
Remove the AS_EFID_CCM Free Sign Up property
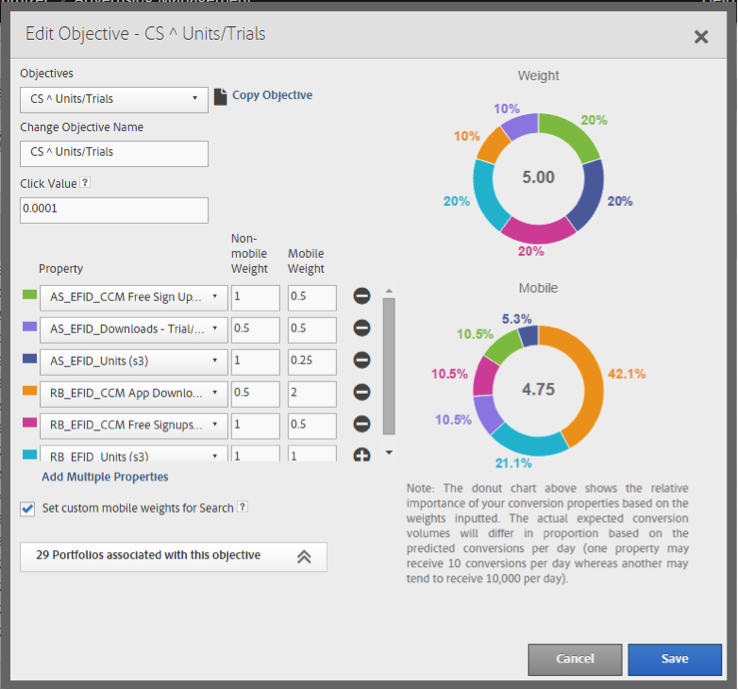[361, 296]
